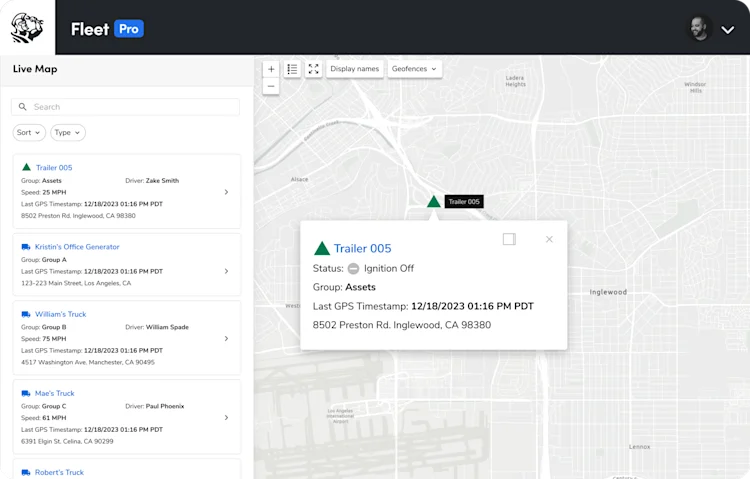Expand Mae's Truck details arrow
The image size is (750, 479).
coord(226,418)
